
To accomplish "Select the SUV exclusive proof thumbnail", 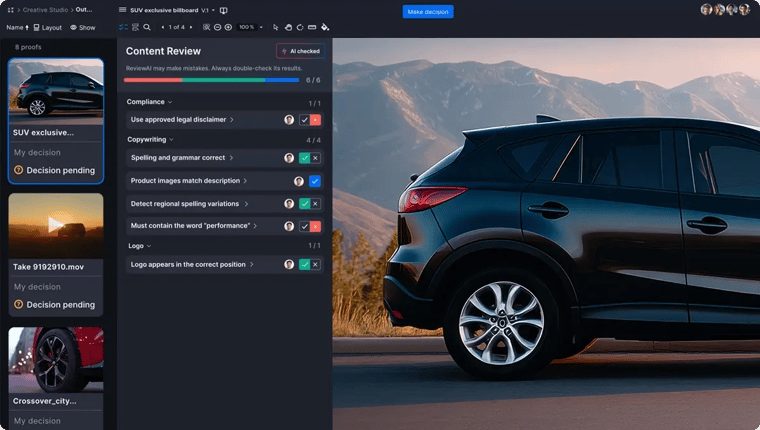I will (56, 91).
